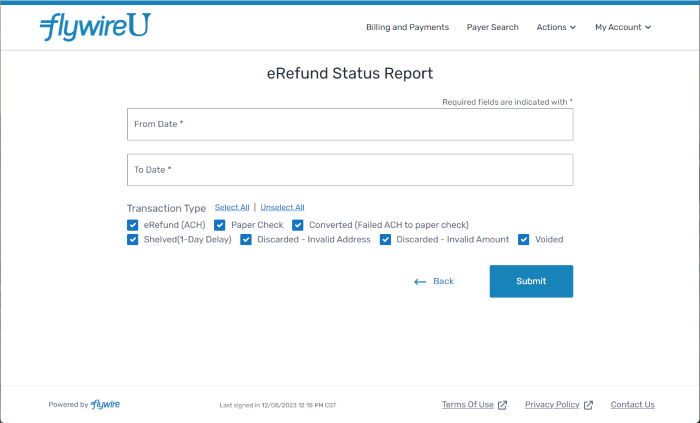This screenshot has height=423, width=700.
Task: Uncheck Discarded - Invalid Address option
Action: point(246,240)
